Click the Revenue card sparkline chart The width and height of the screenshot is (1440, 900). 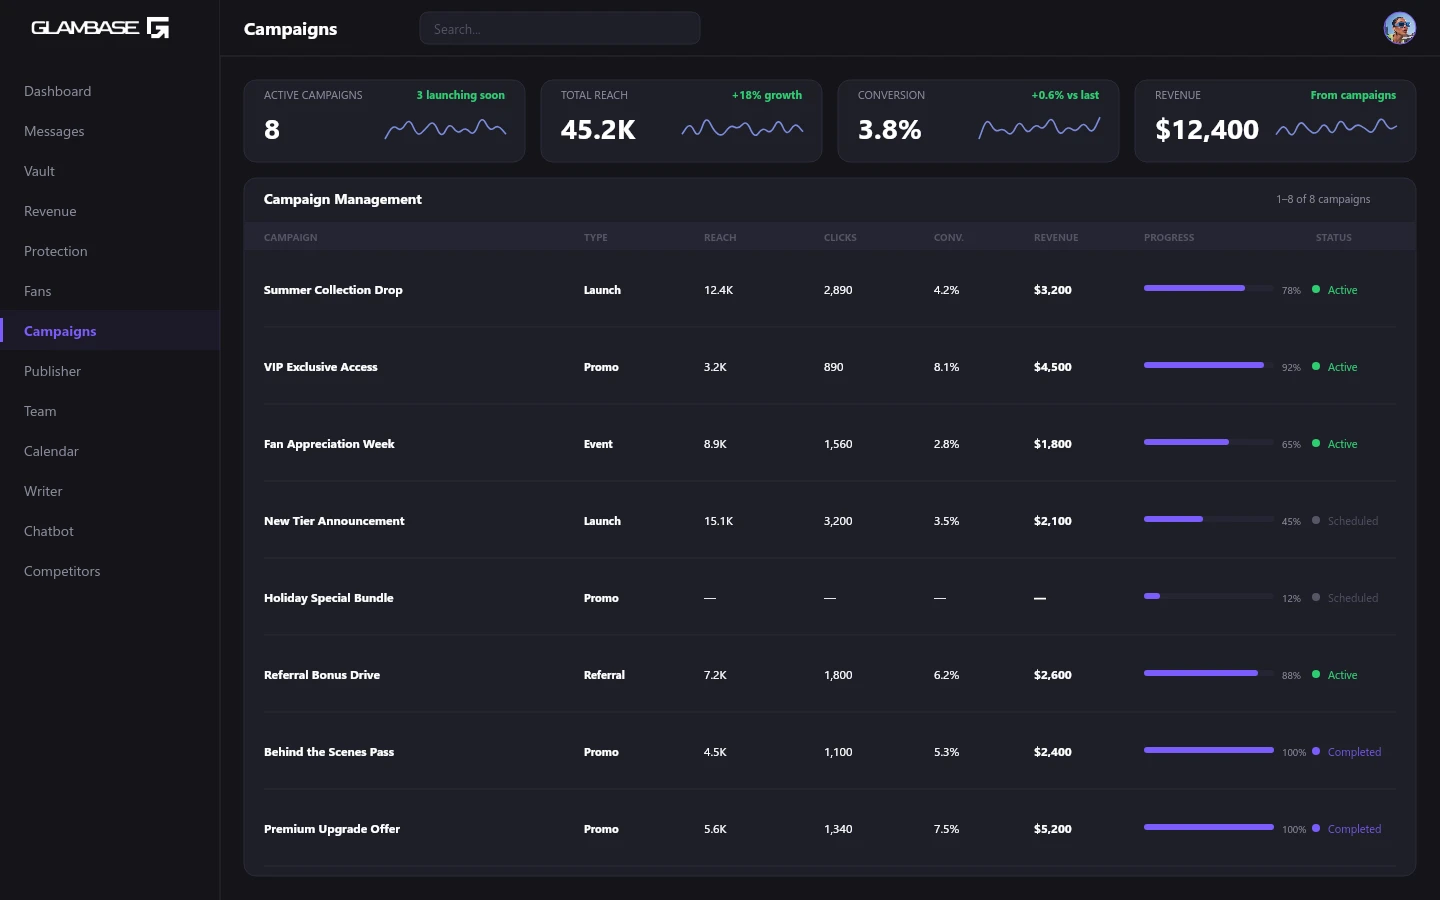[1336, 128]
